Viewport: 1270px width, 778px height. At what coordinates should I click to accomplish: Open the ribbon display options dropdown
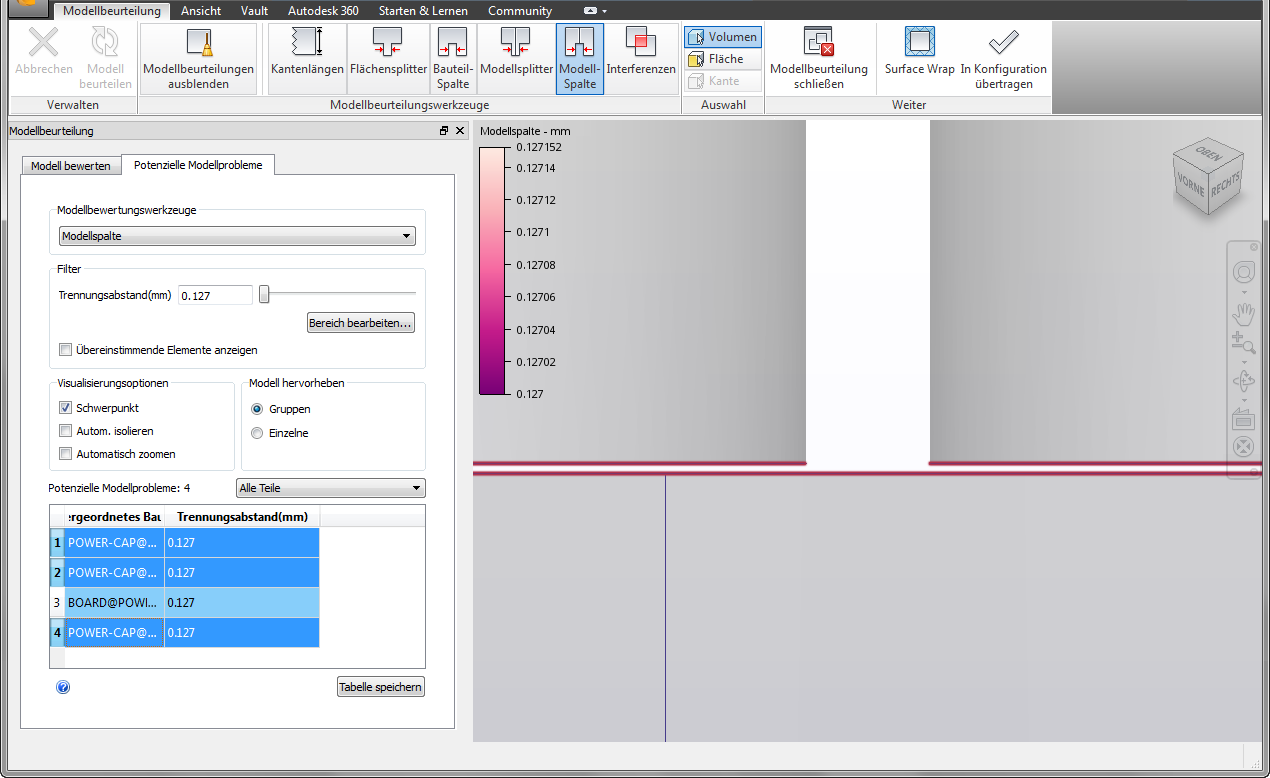(596, 11)
